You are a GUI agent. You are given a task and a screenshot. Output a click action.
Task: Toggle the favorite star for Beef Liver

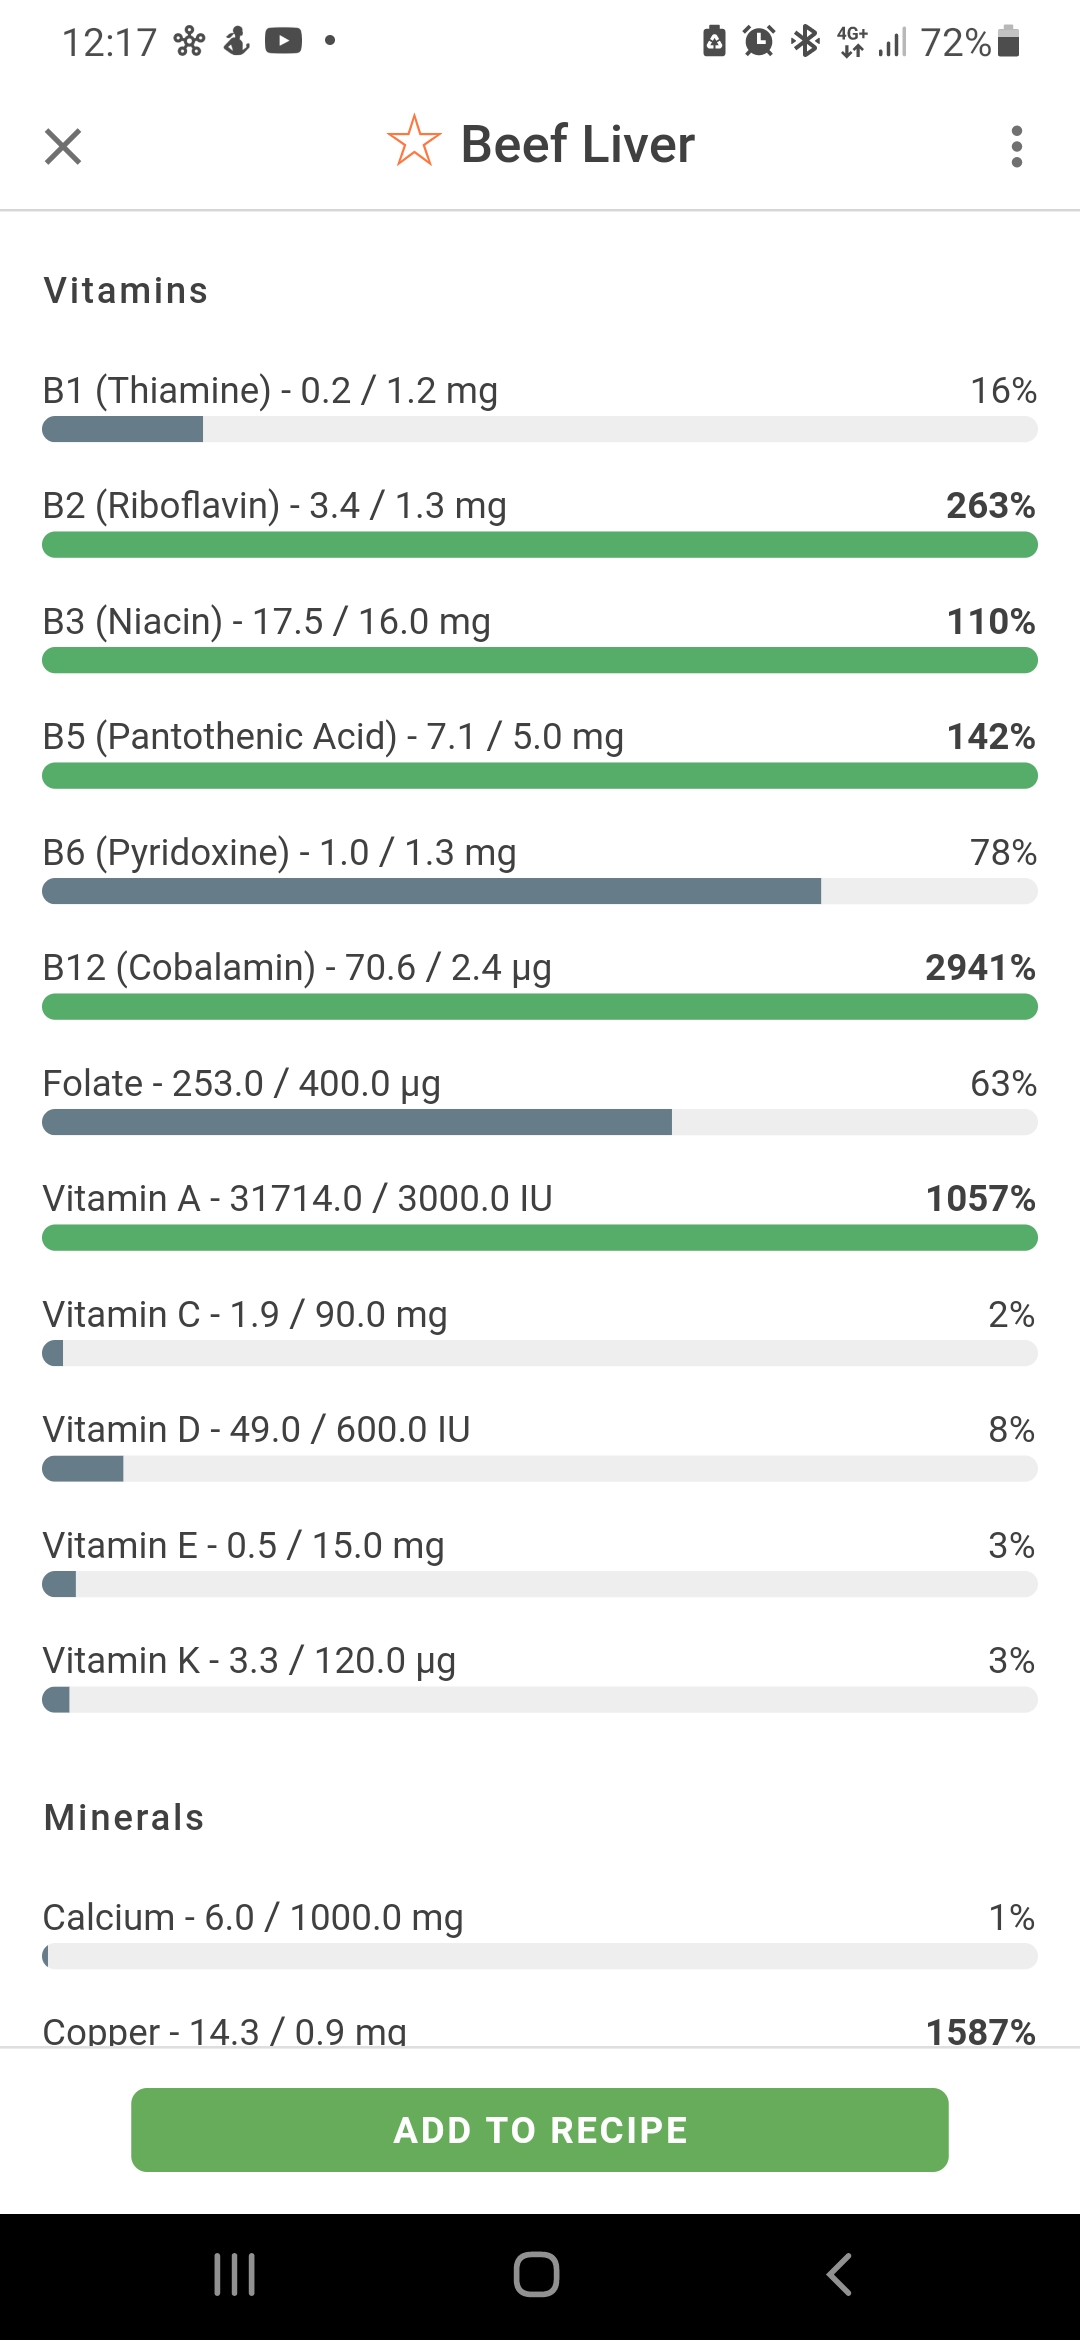pos(414,141)
